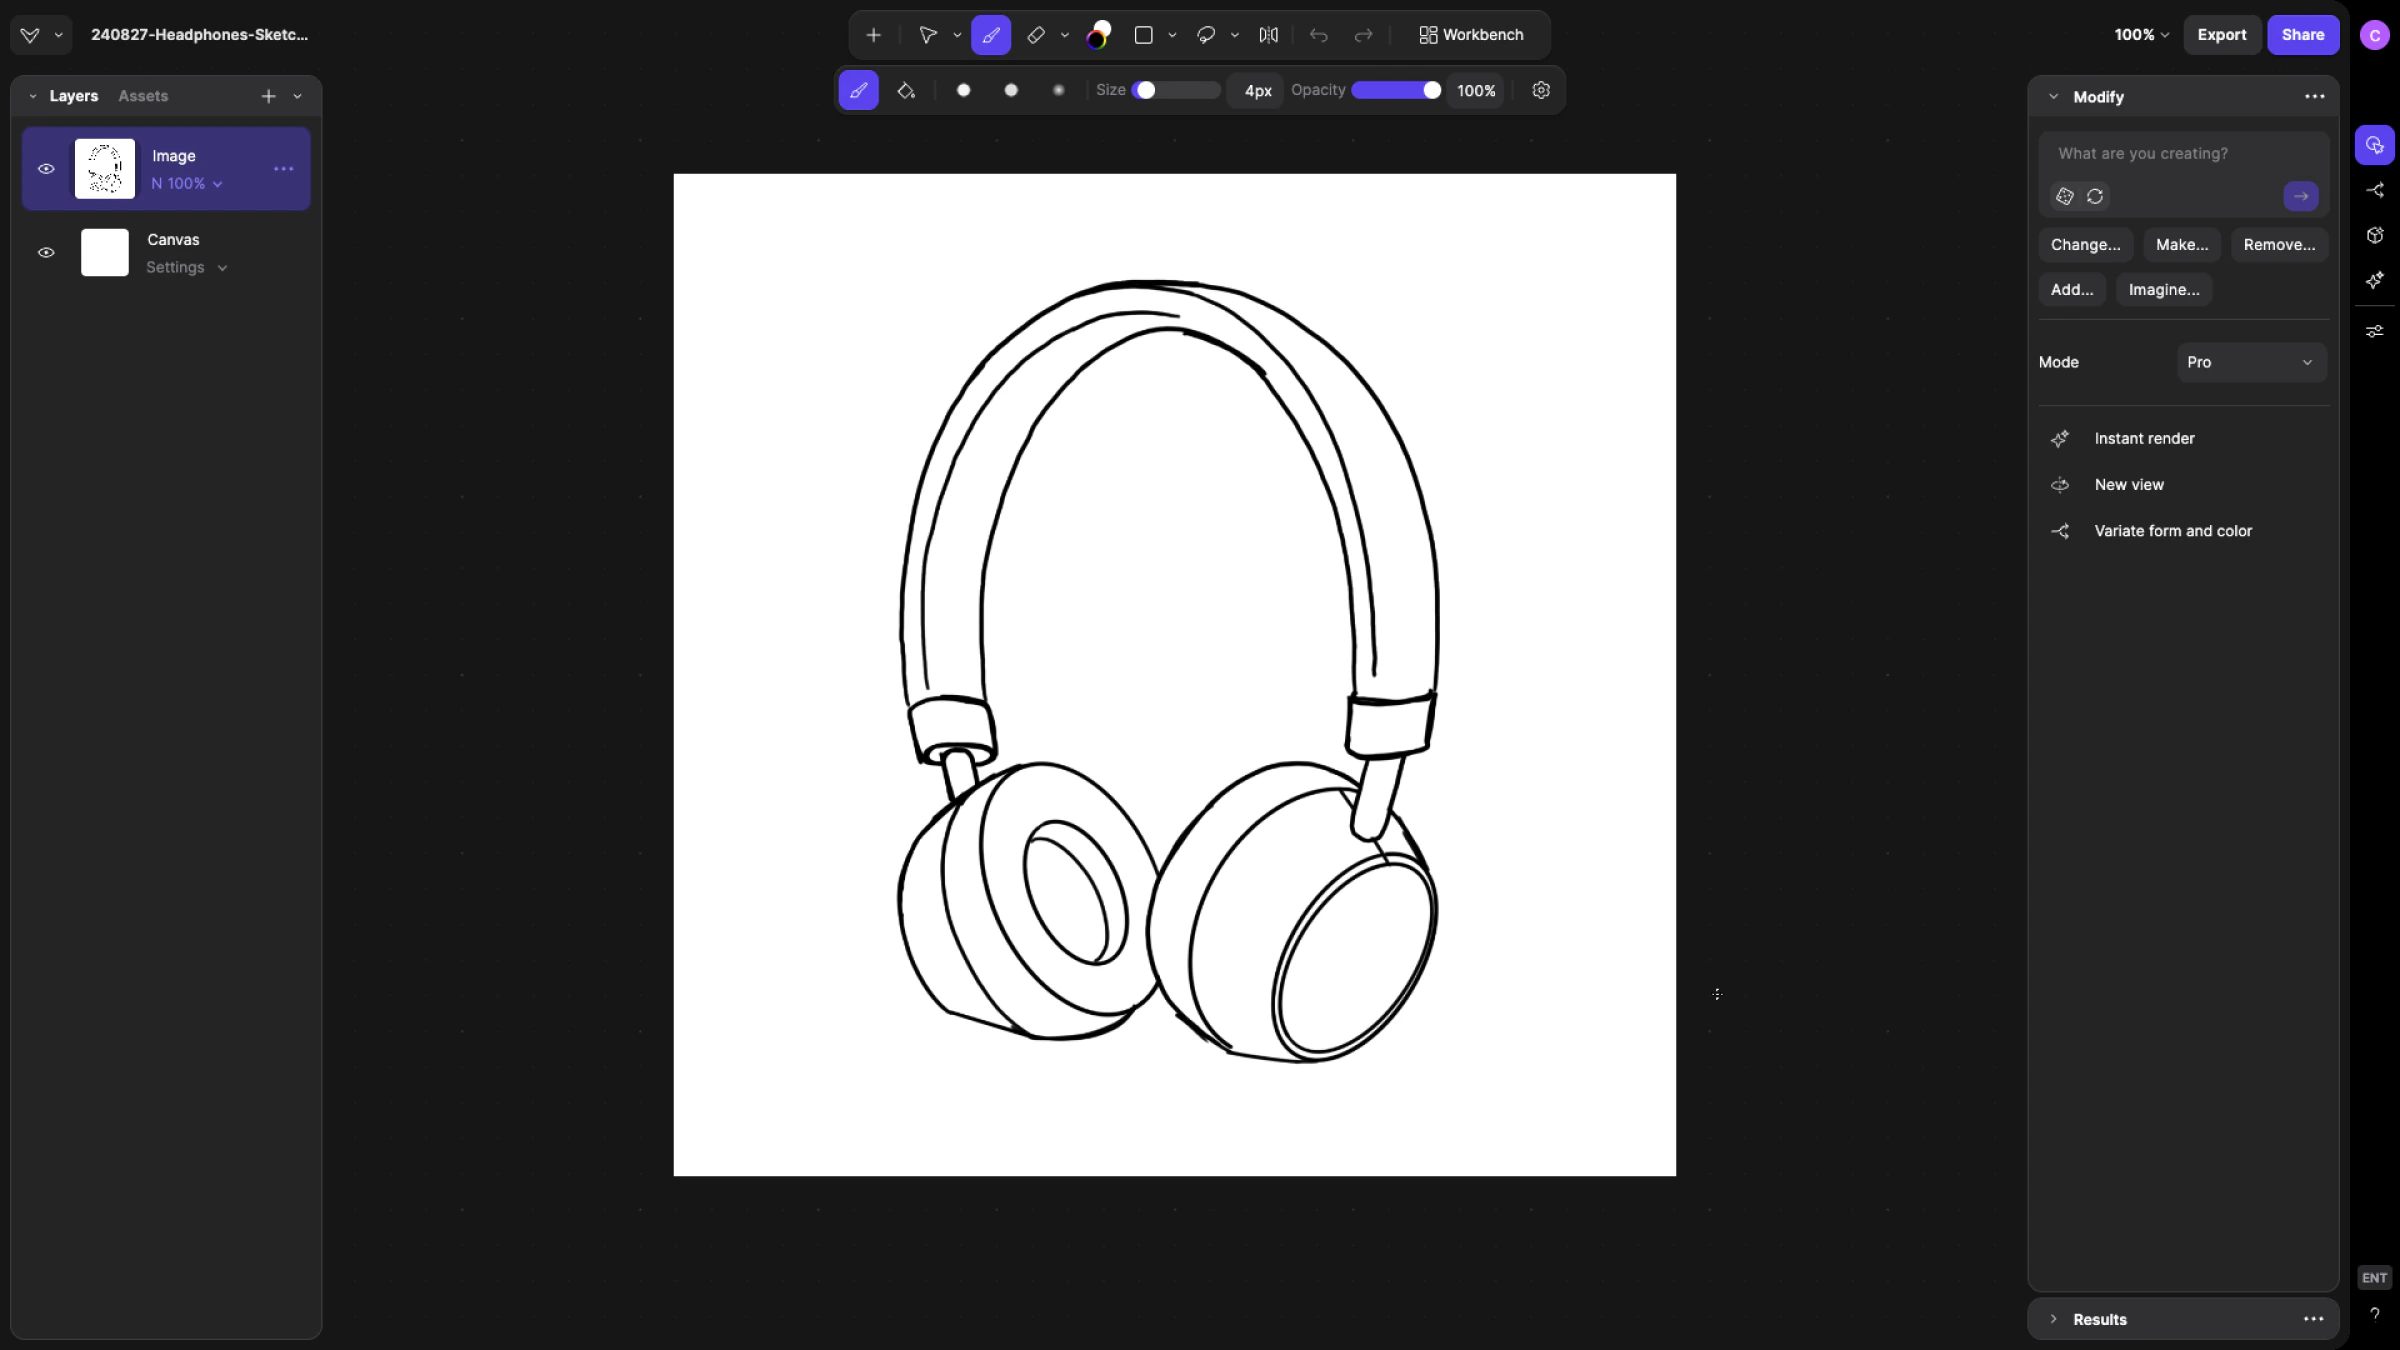This screenshot has height=1350, width=2400.
Task: Toggle visibility of the Canvas layer
Action: tap(46, 253)
